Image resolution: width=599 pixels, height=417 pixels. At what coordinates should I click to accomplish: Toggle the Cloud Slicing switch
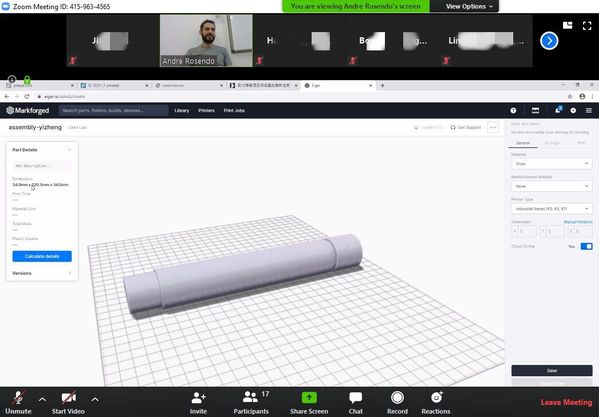point(586,246)
